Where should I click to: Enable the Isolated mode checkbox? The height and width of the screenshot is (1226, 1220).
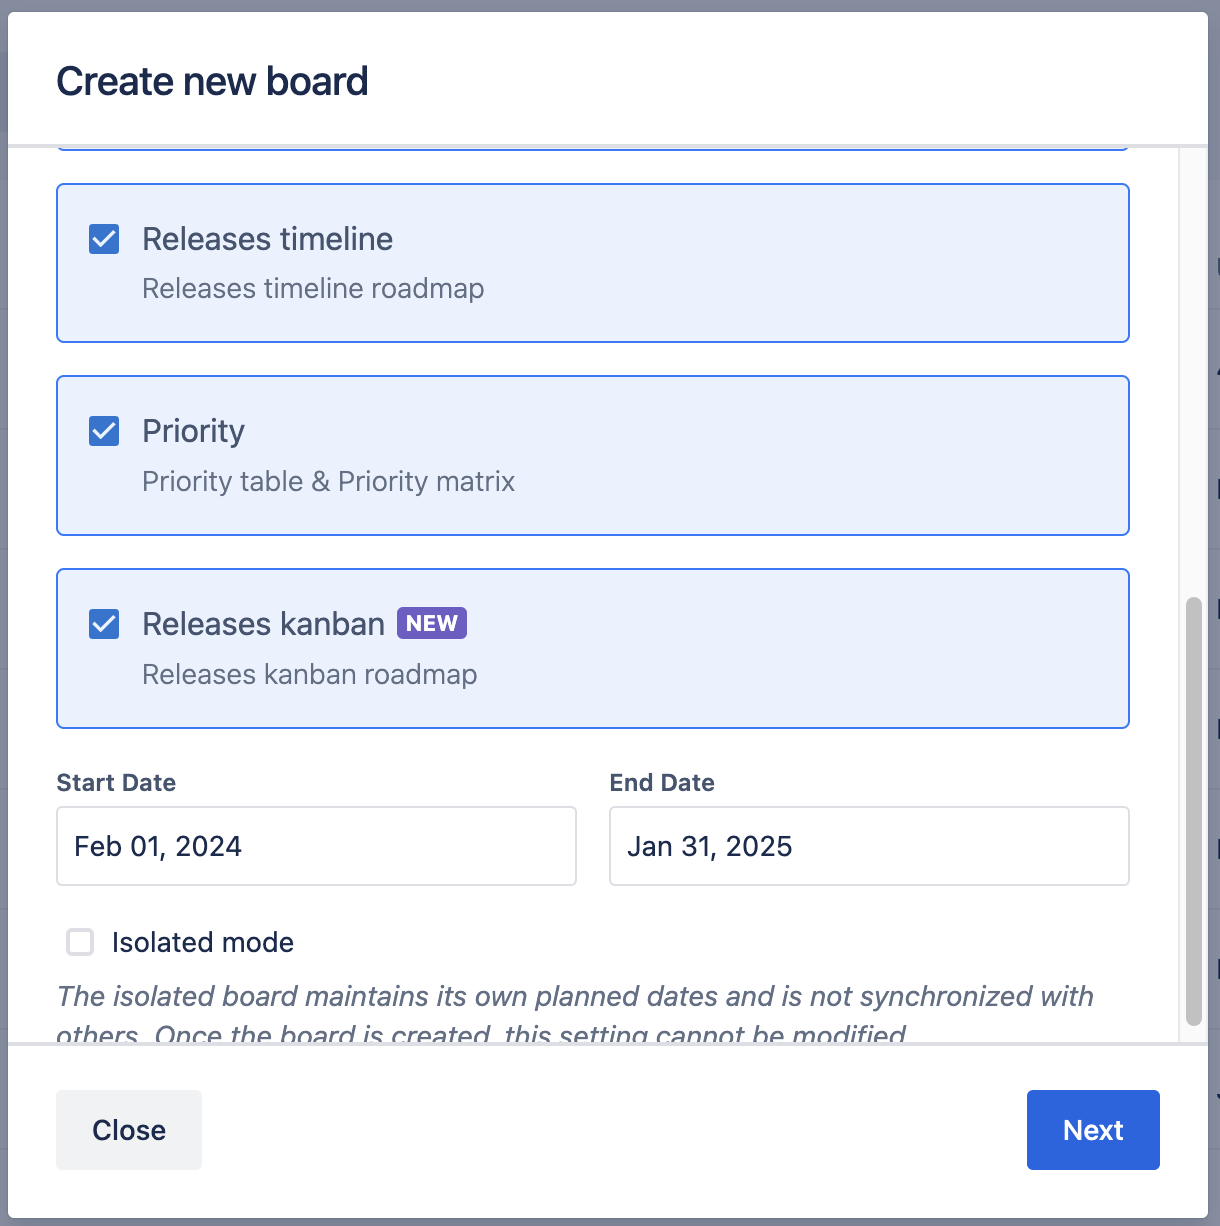pyautogui.click(x=80, y=942)
